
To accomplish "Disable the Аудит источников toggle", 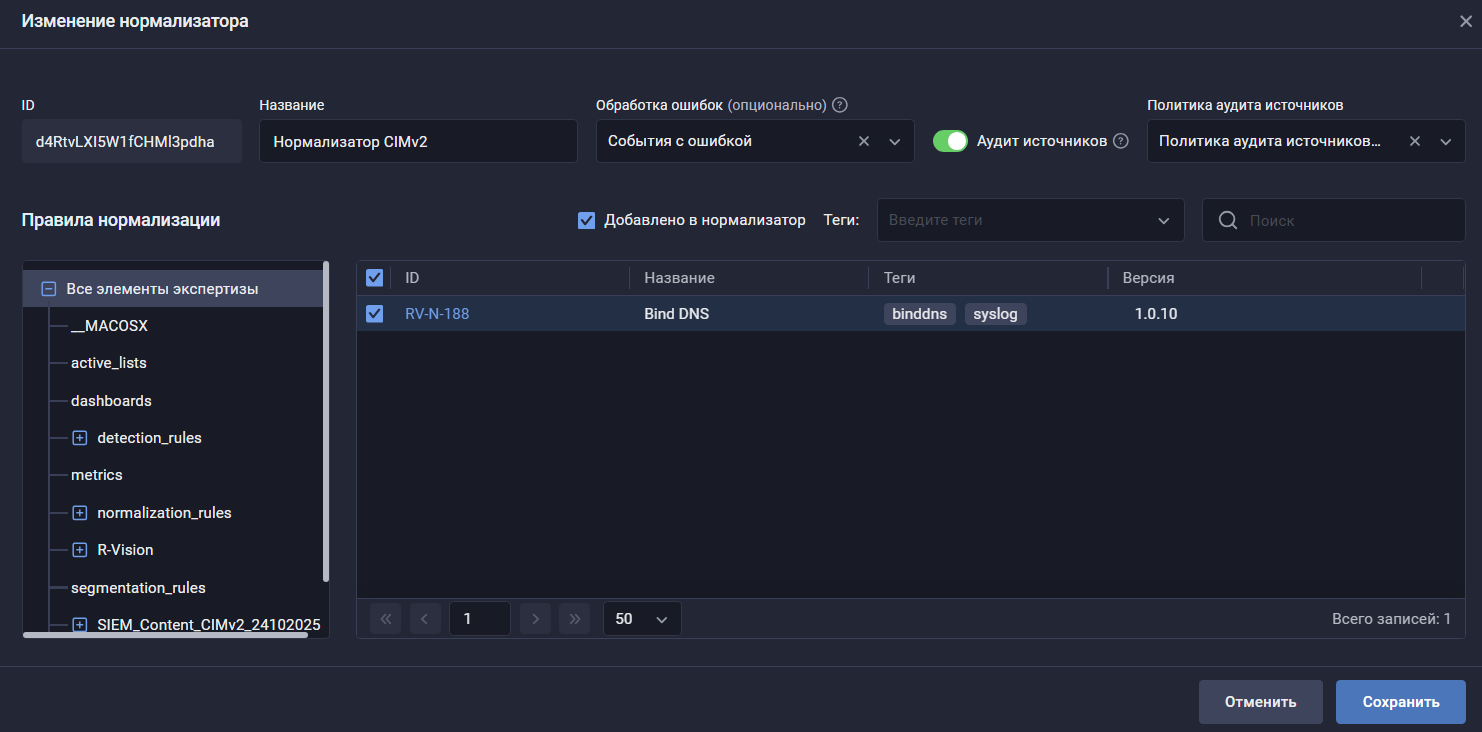I will click(950, 141).
